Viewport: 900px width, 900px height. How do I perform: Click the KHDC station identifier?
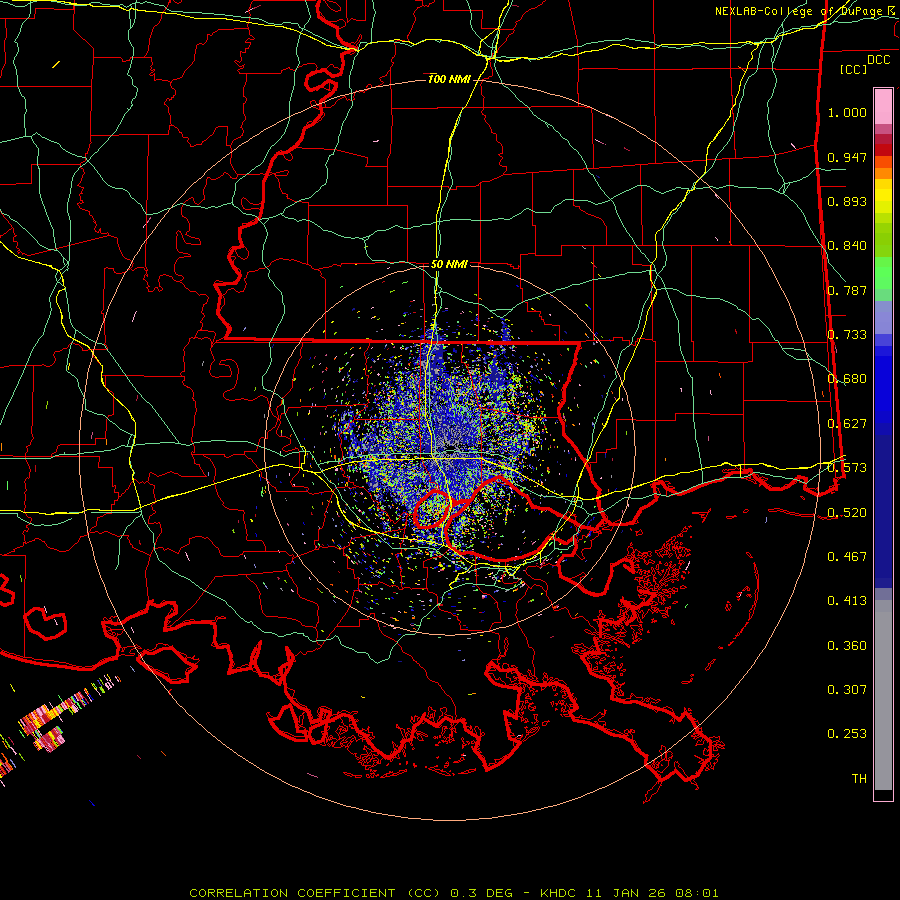pyautogui.click(x=560, y=893)
